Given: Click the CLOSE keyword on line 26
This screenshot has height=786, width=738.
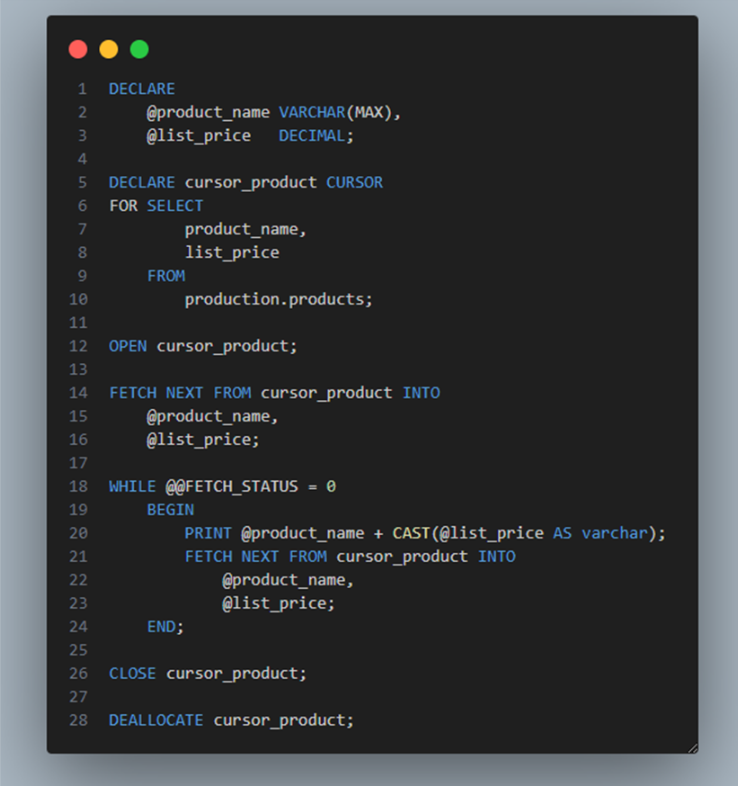Looking at the screenshot, I should (x=132, y=673).
